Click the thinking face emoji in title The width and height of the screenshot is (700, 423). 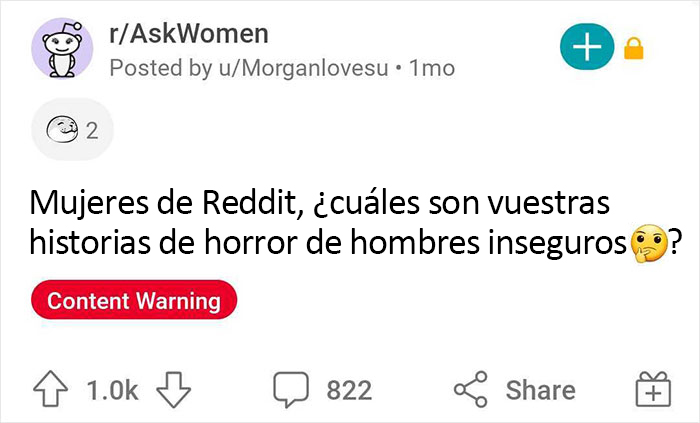(649, 243)
